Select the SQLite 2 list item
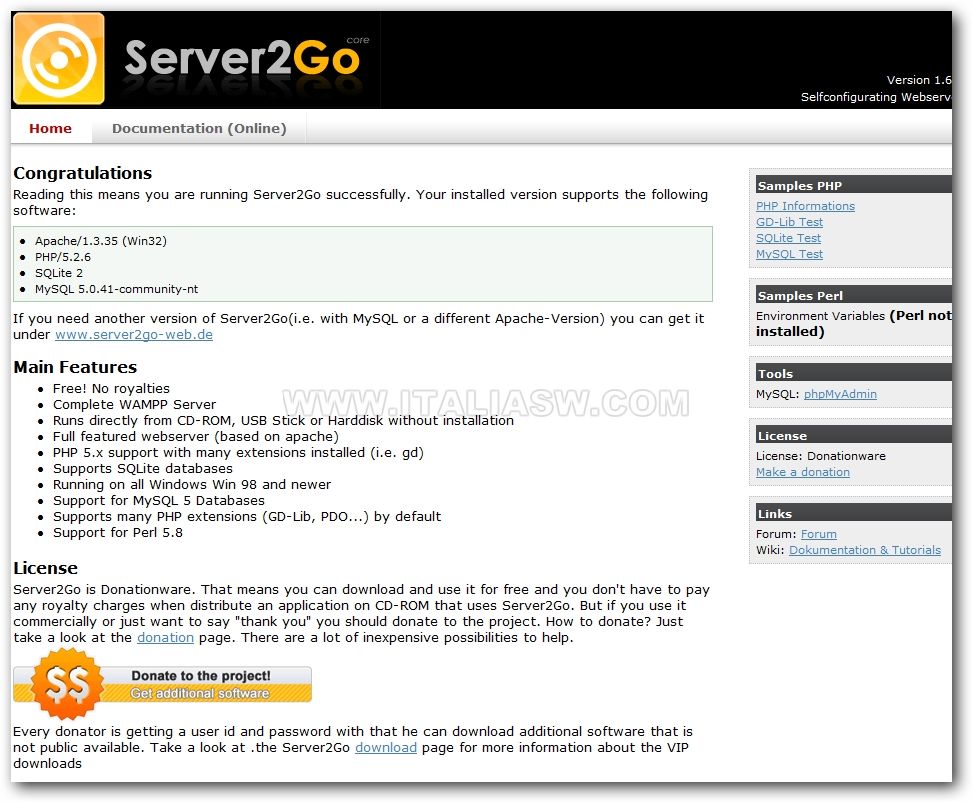 click(59, 273)
